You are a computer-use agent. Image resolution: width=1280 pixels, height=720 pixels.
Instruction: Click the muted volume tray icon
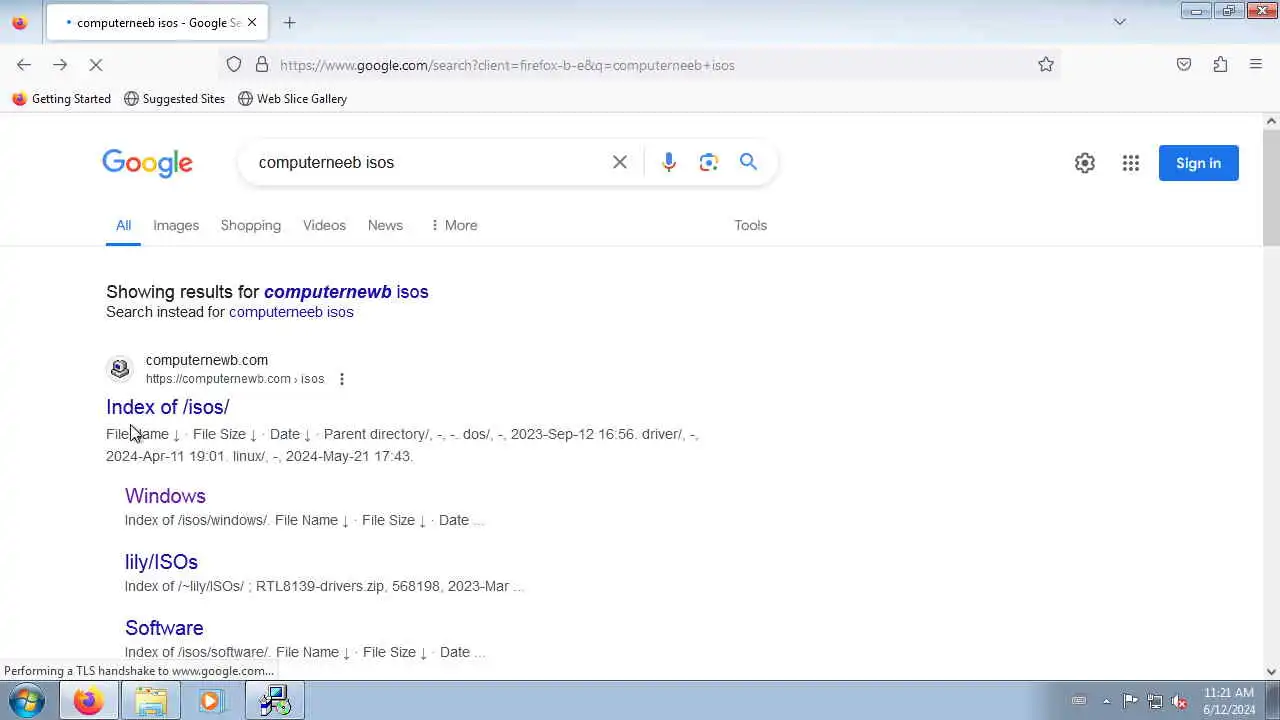[1180, 701]
